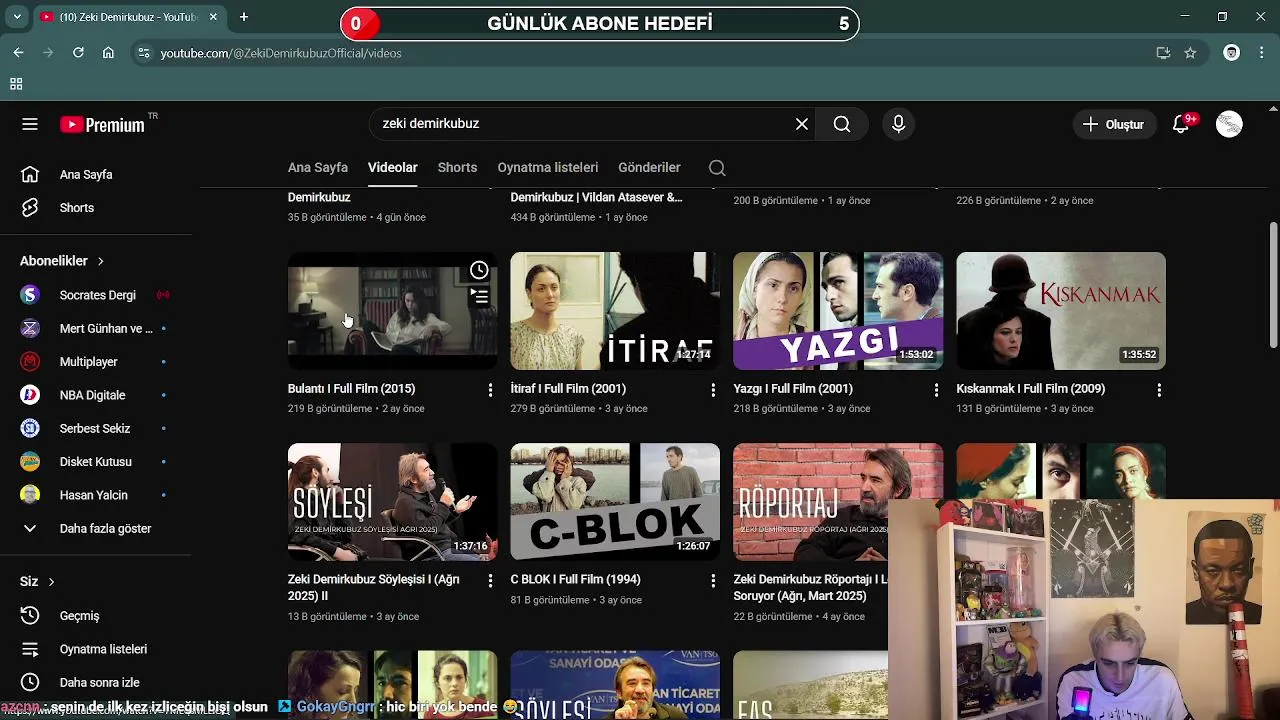Viewport: 1280px width, 720px height.
Task: Open Bulantı I Full Film (2015) title
Action: click(x=351, y=389)
